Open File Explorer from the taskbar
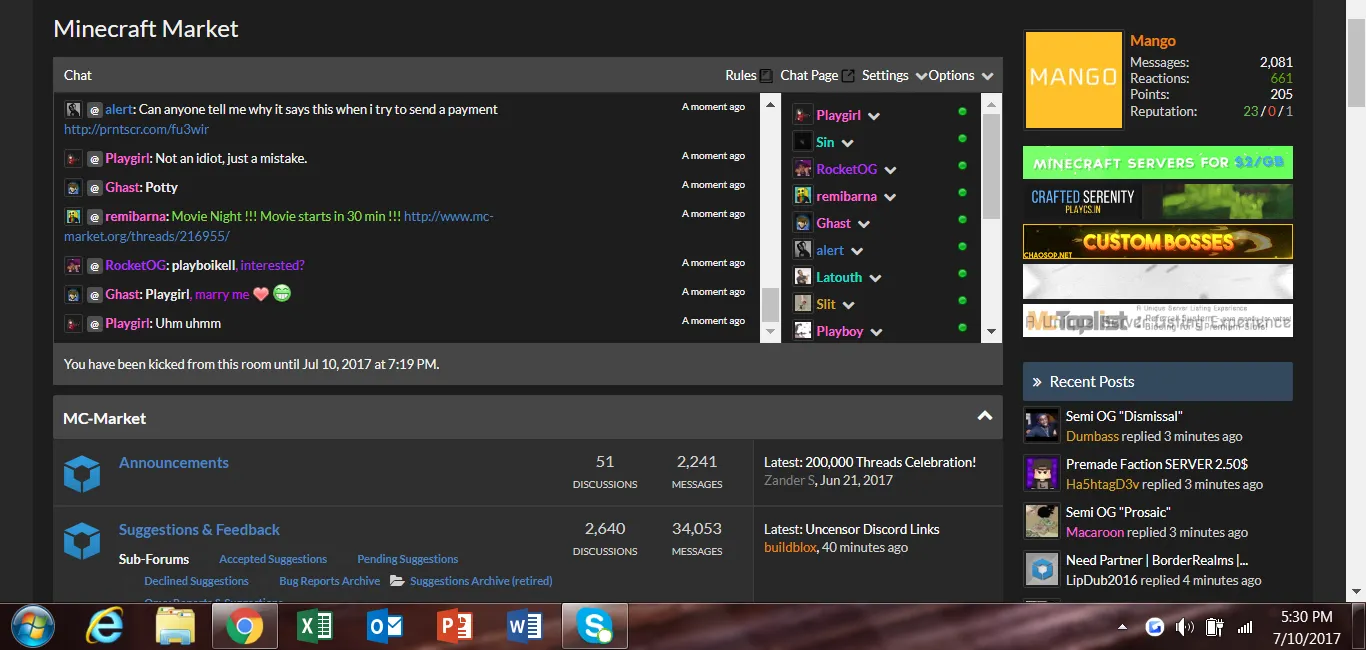 (x=175, y=627)
